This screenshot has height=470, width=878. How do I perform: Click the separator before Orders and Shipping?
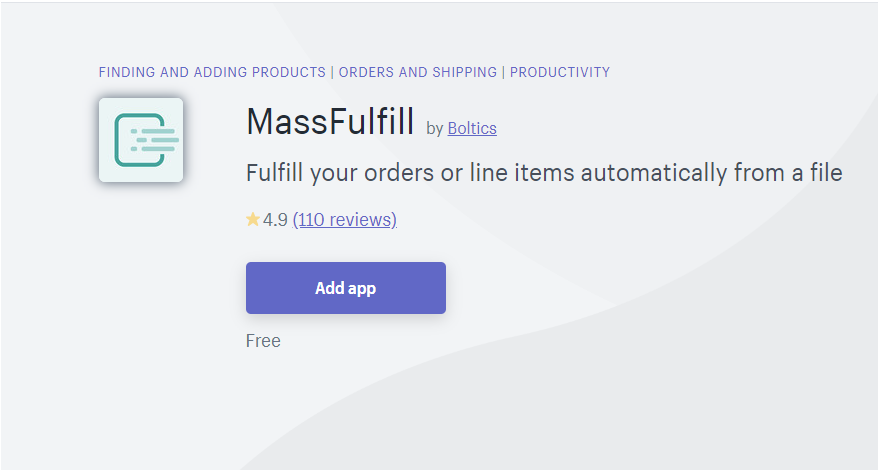pyautogui.click(x=332, y=72)
